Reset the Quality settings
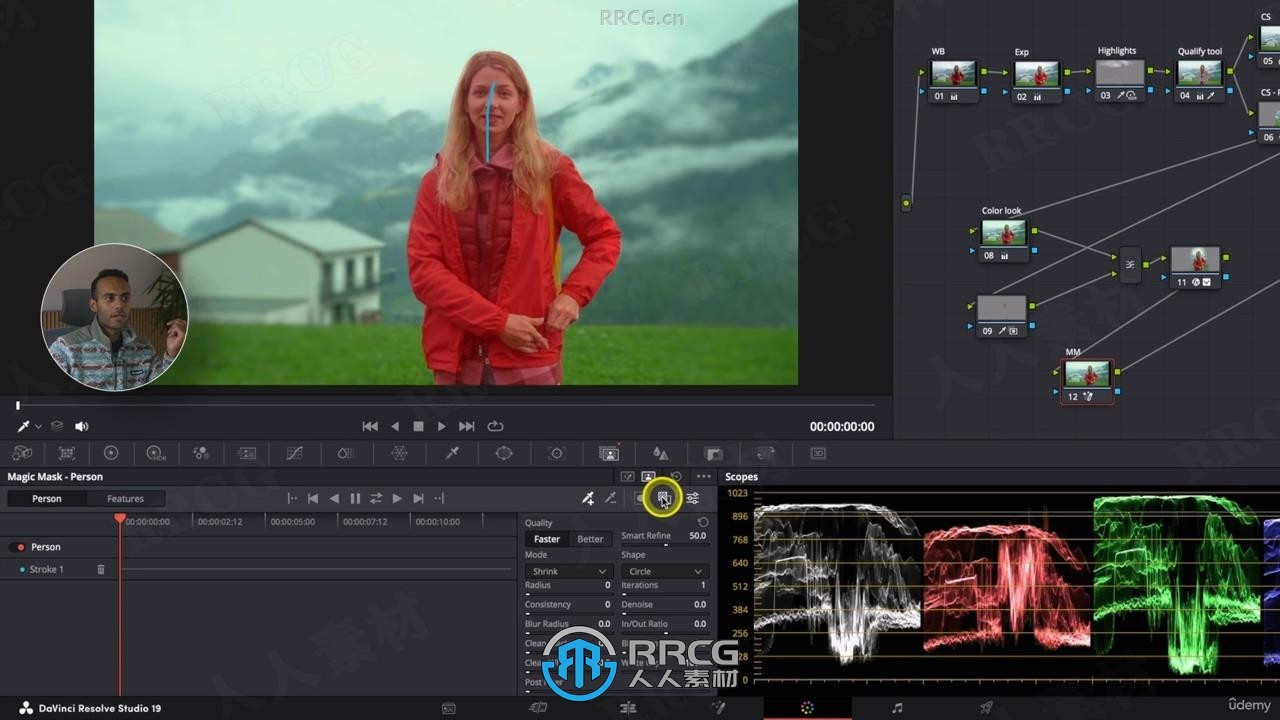The image size is (1280, 720). point(703,523)
